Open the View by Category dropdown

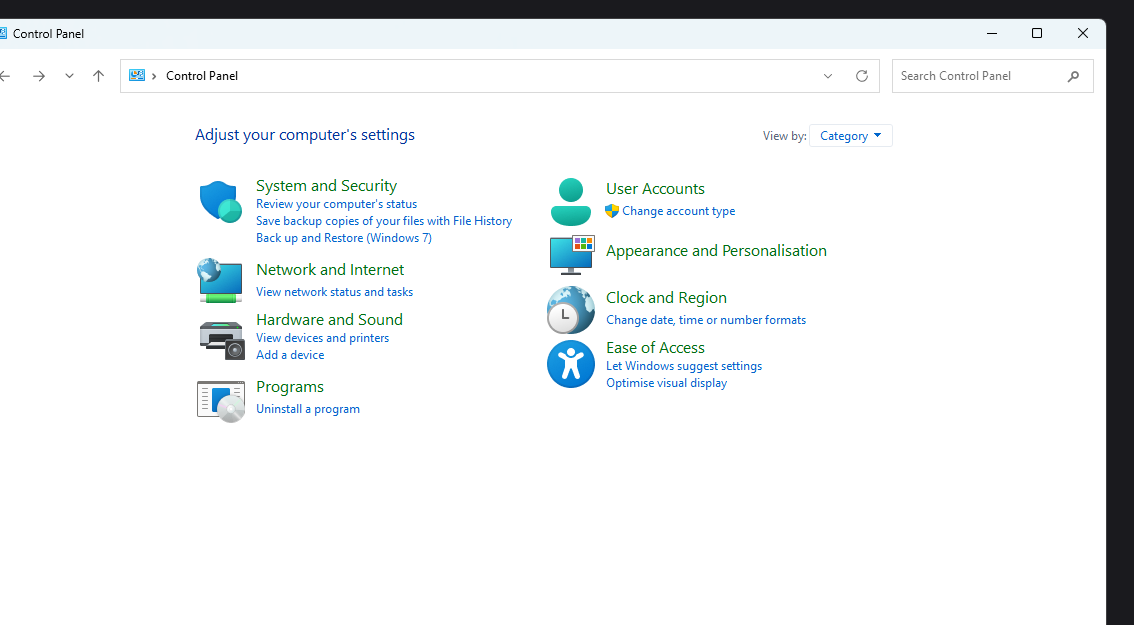point(850,135)
